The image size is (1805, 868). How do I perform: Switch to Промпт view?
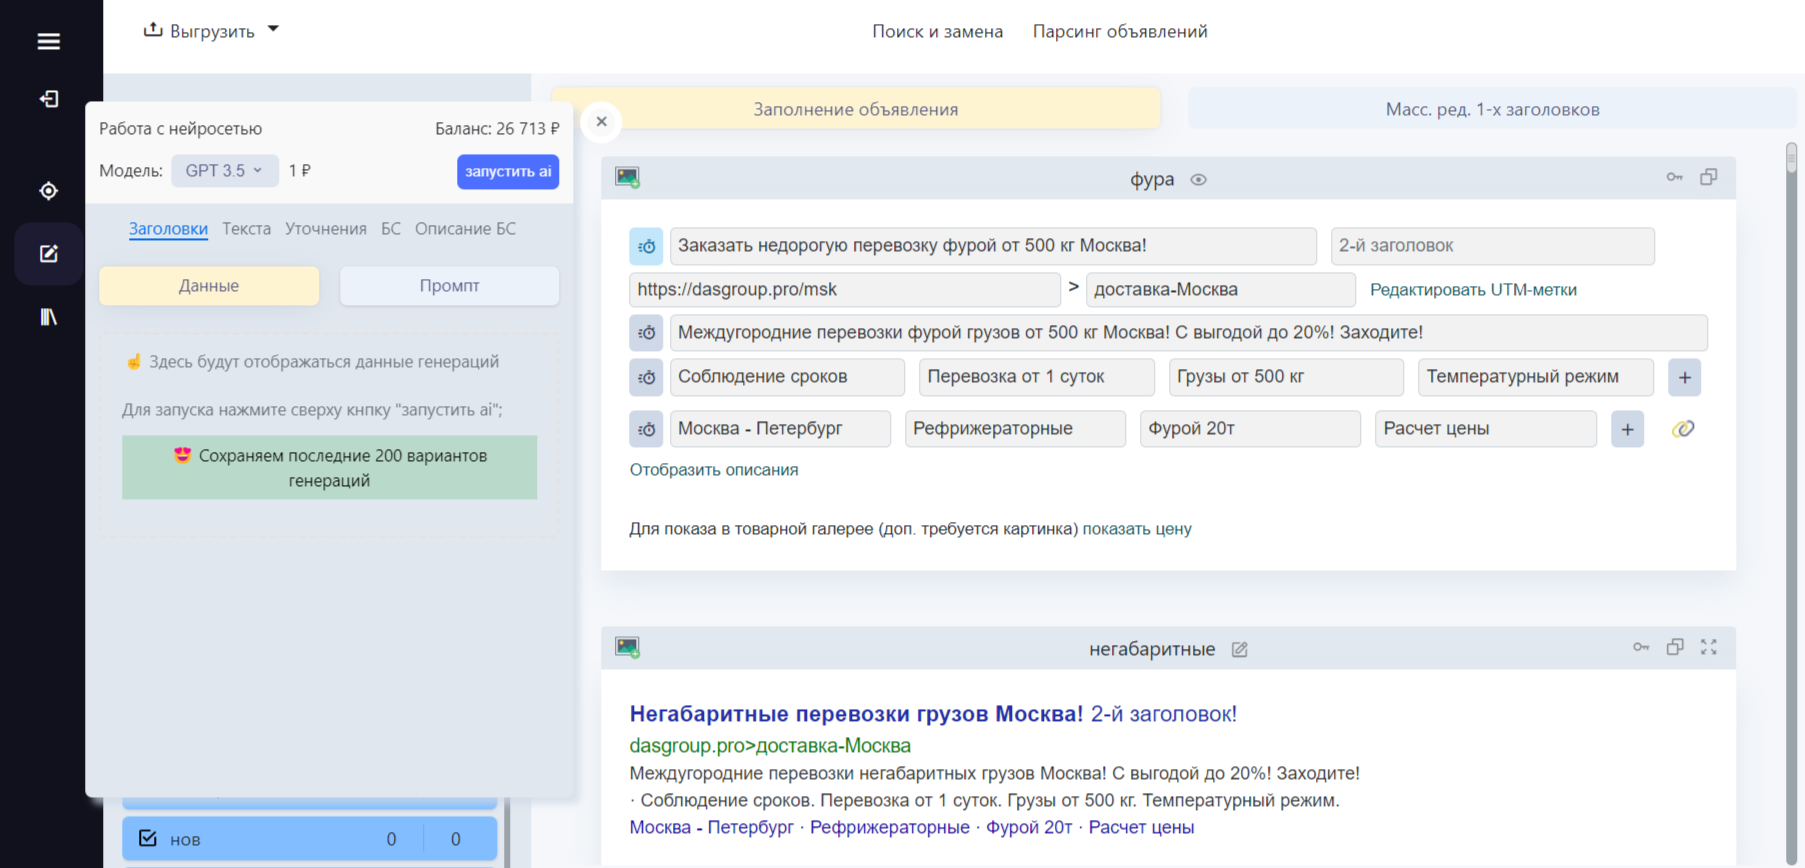(x=449, y=286)
